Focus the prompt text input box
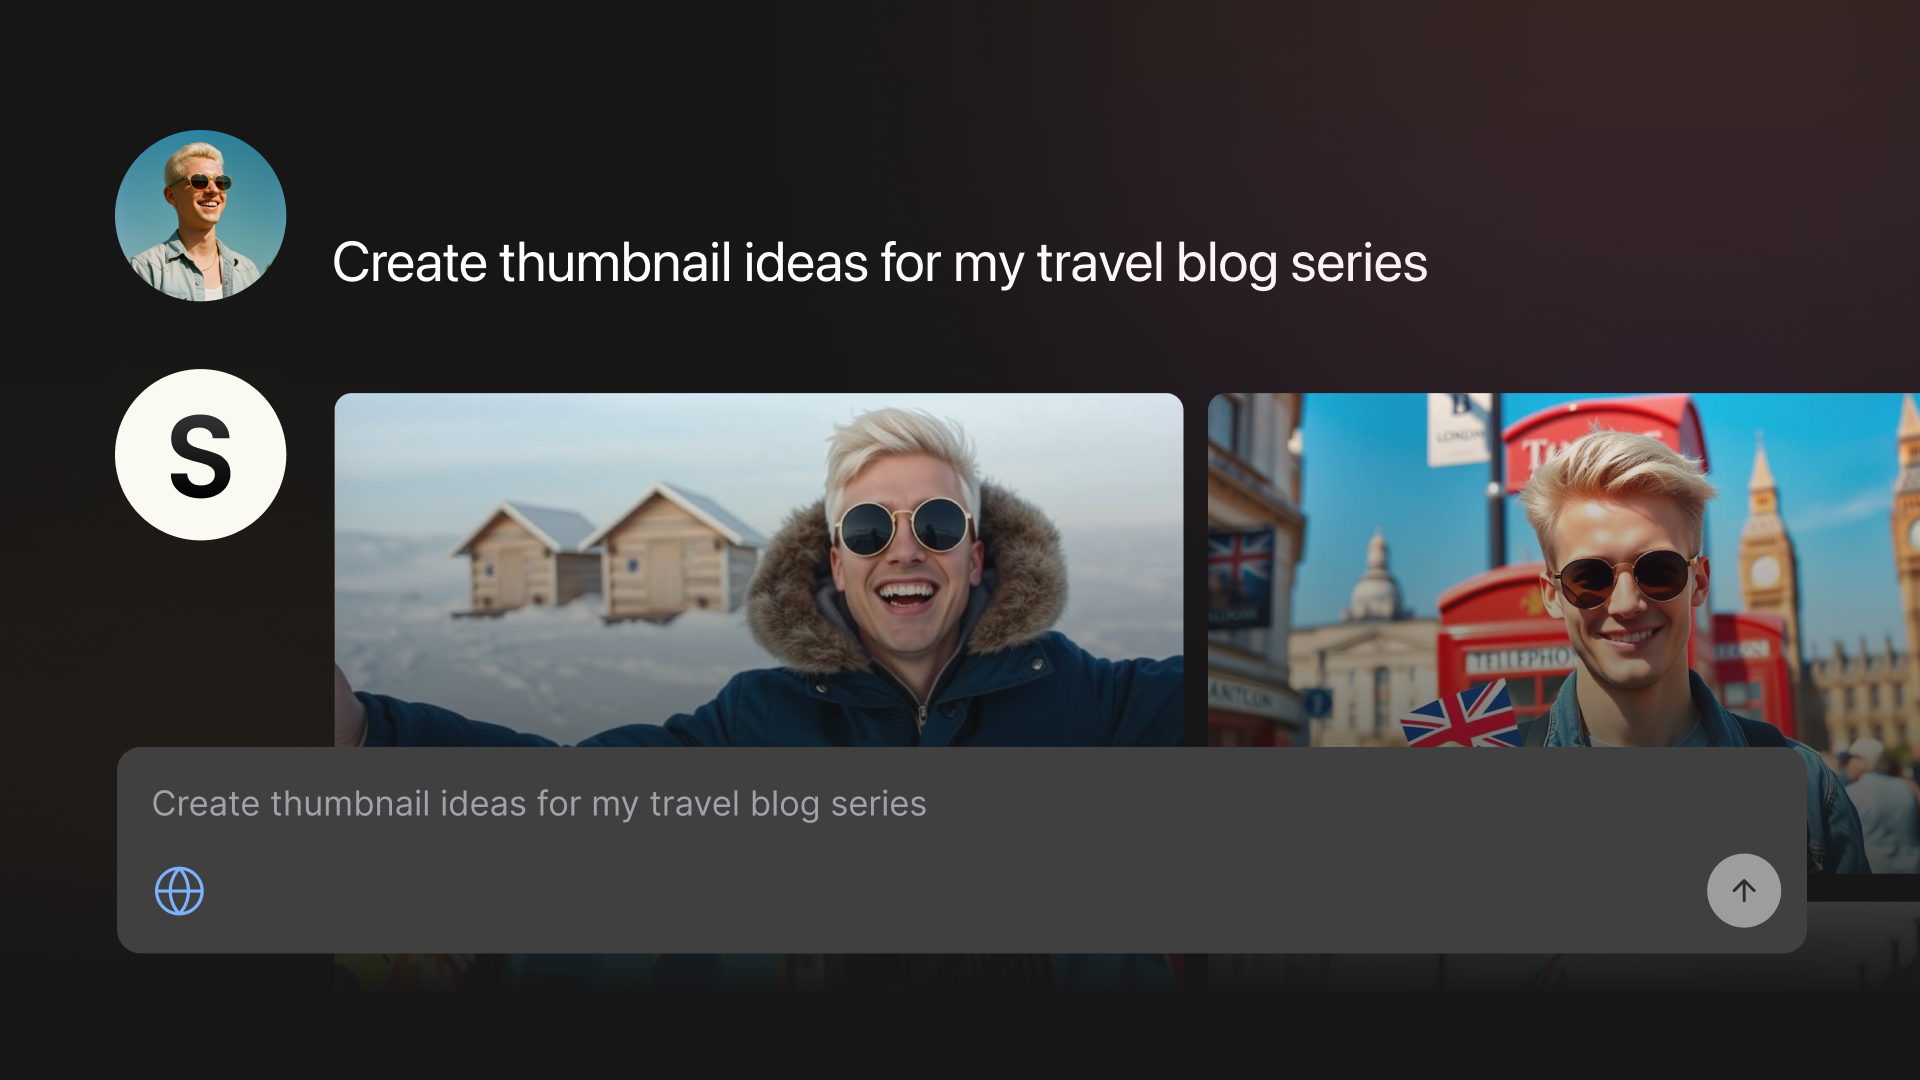The width and height of the screenshot is (1920, 1080). point(961,850)
